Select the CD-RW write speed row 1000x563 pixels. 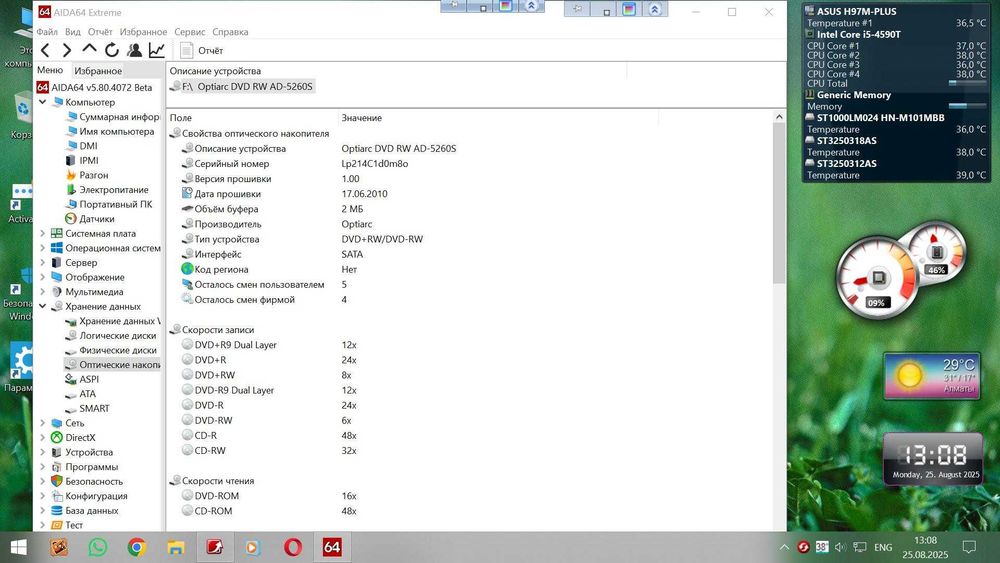(270, 451)
